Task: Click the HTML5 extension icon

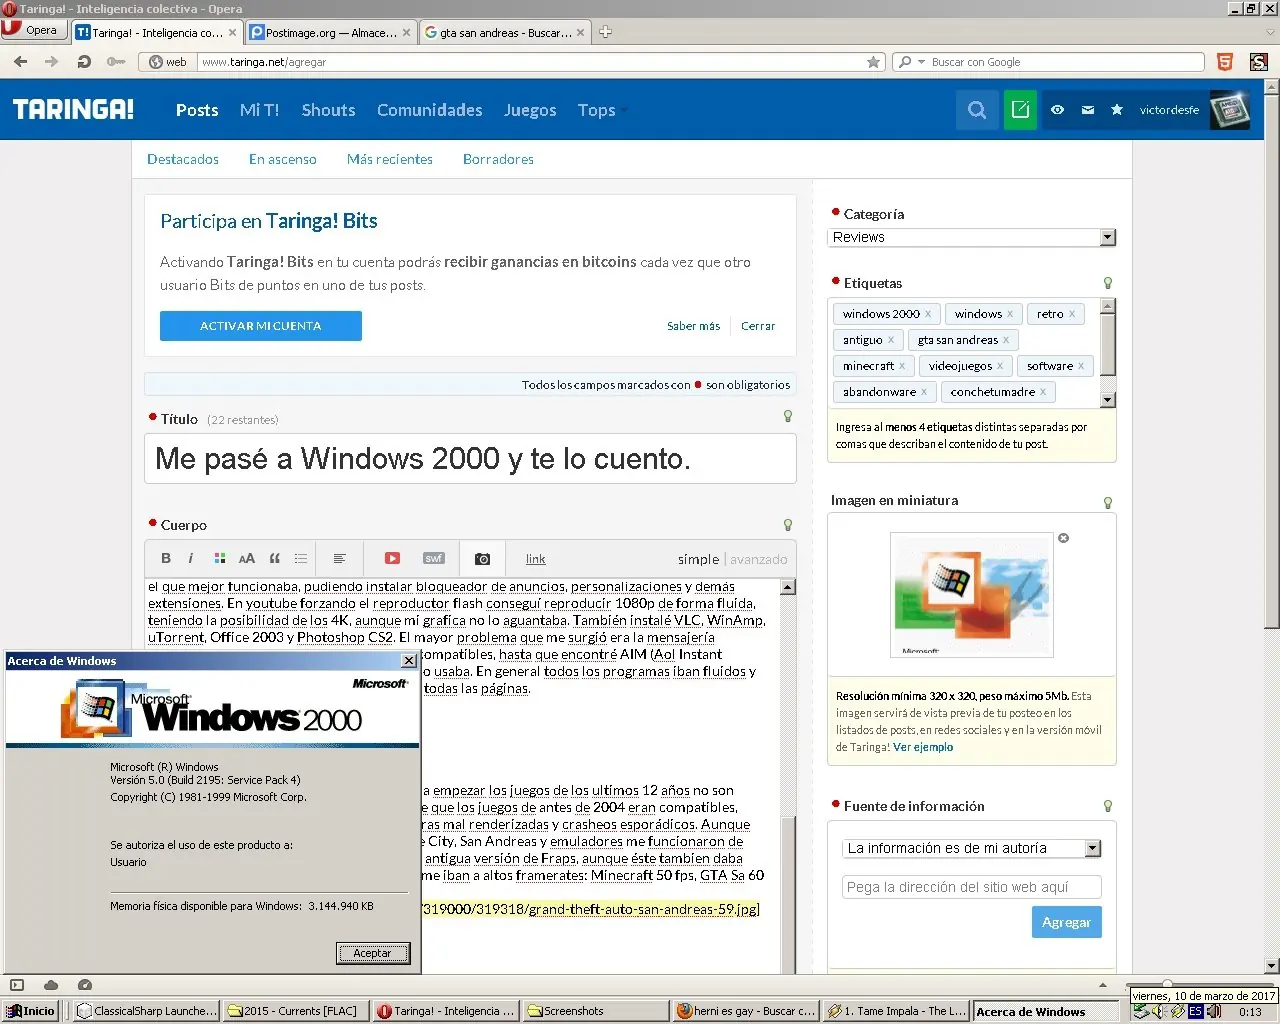Action: point(1225,62)
